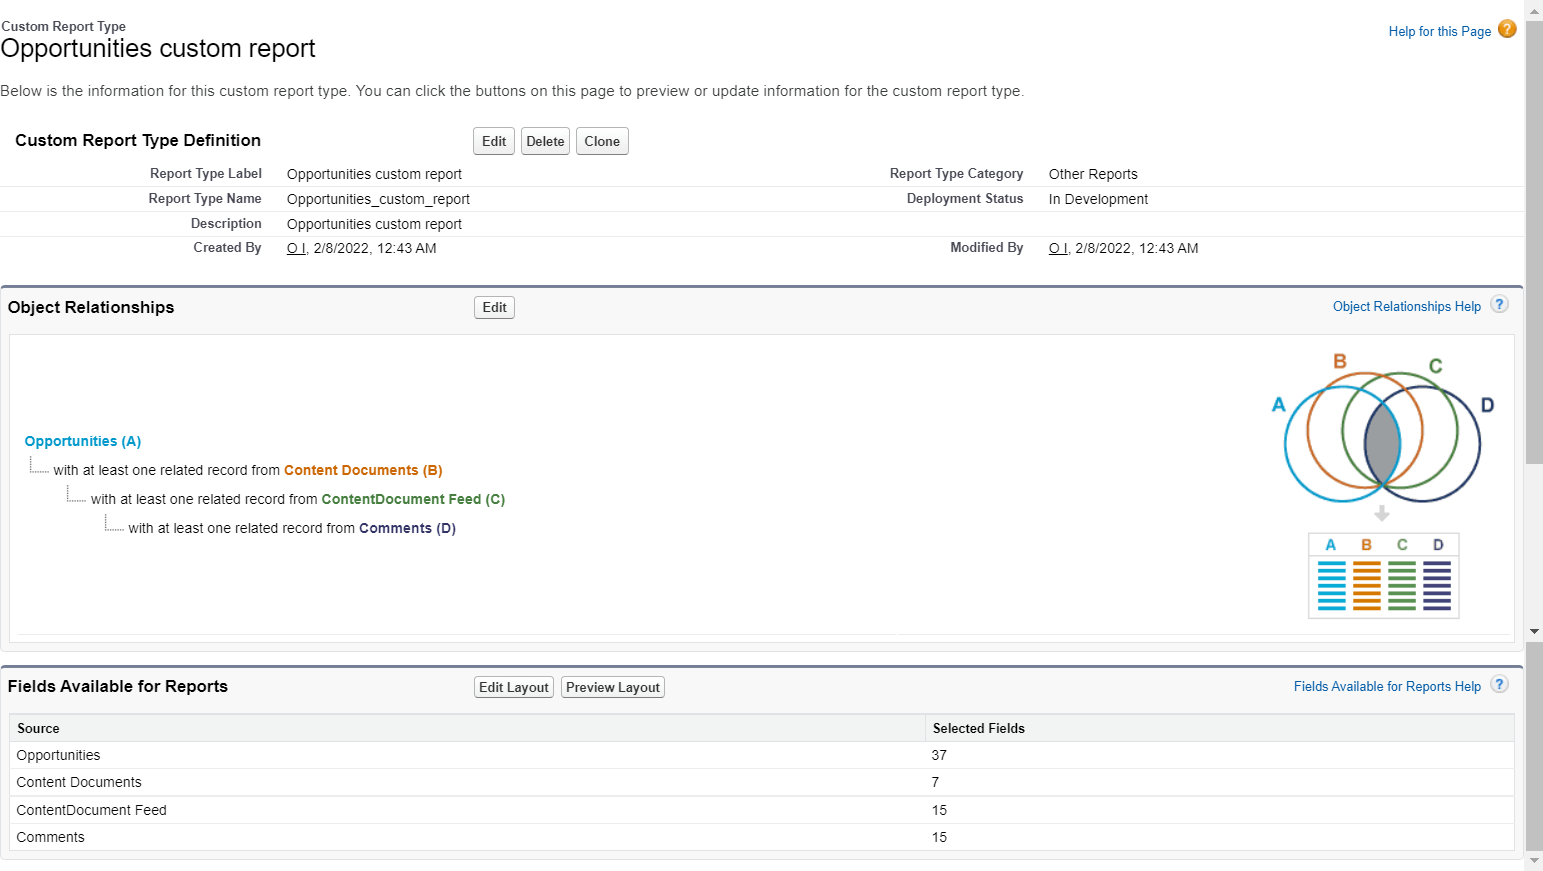The height and width of the screenshot is (871, 1543).
Task: Click the Fields Available for Reports question mark icon
Action: click(x=1499, y=685)
